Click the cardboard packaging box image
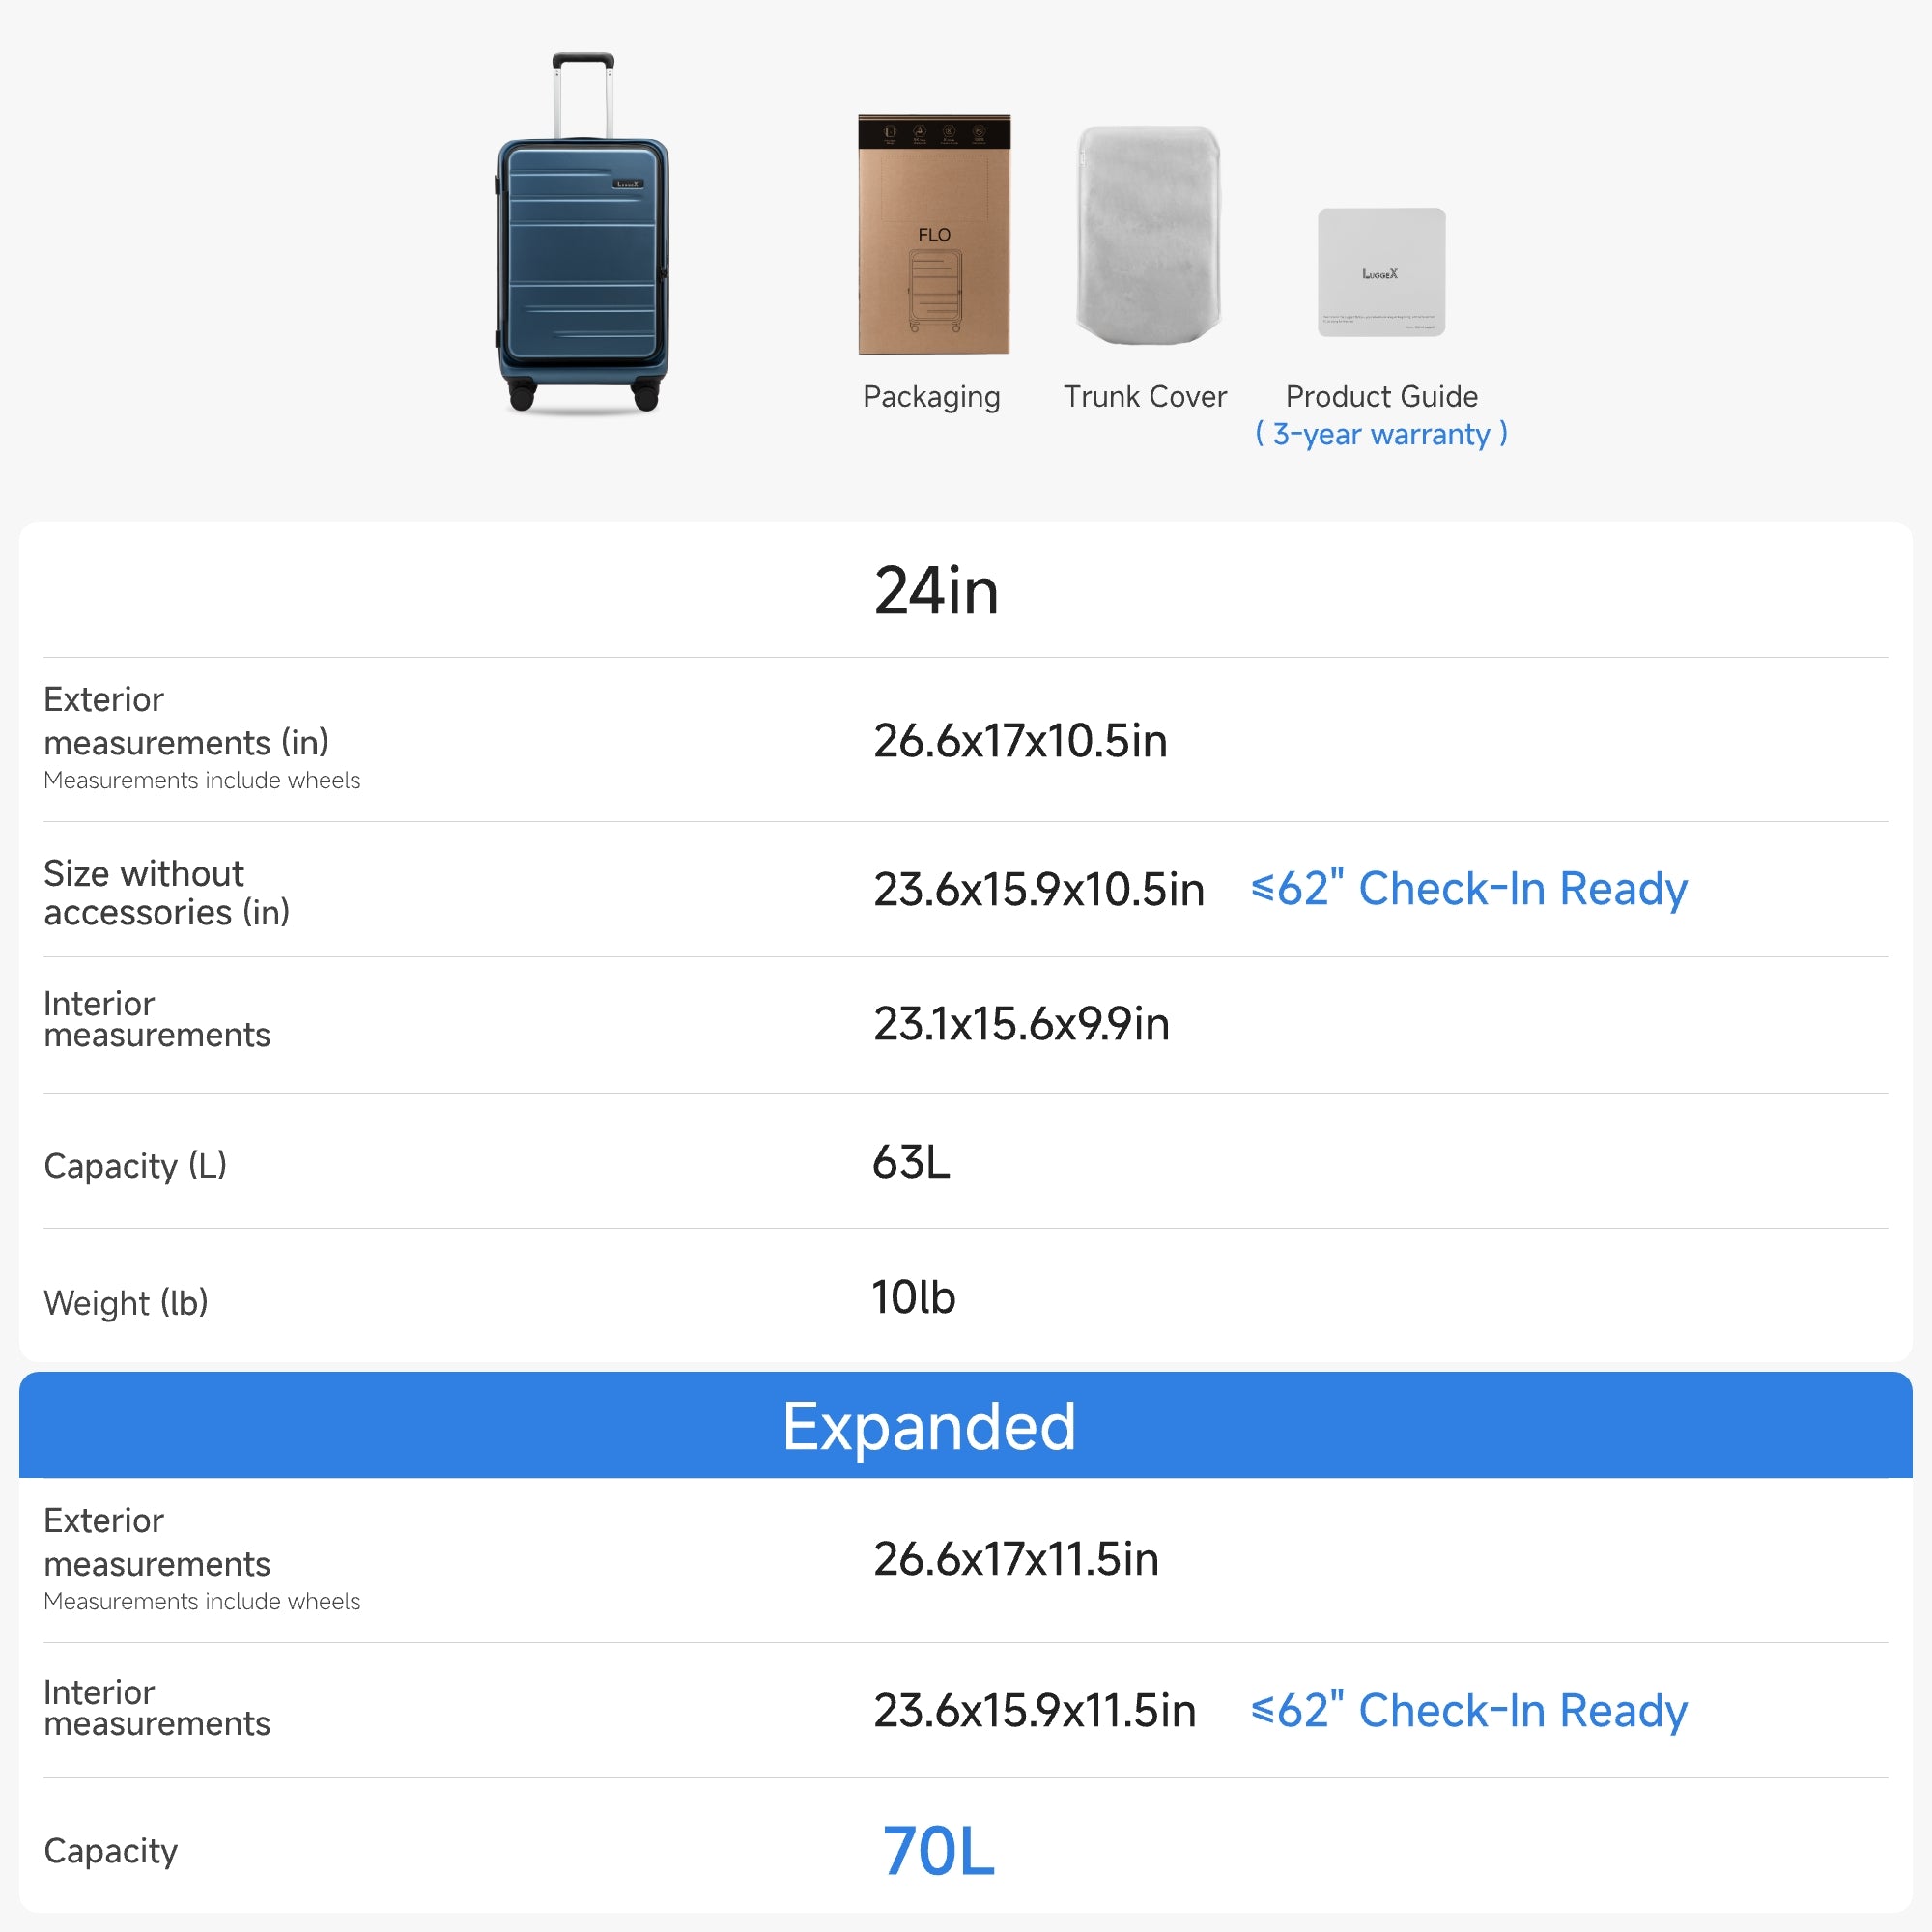The image size is (1932, 1932). click(934, 235)
